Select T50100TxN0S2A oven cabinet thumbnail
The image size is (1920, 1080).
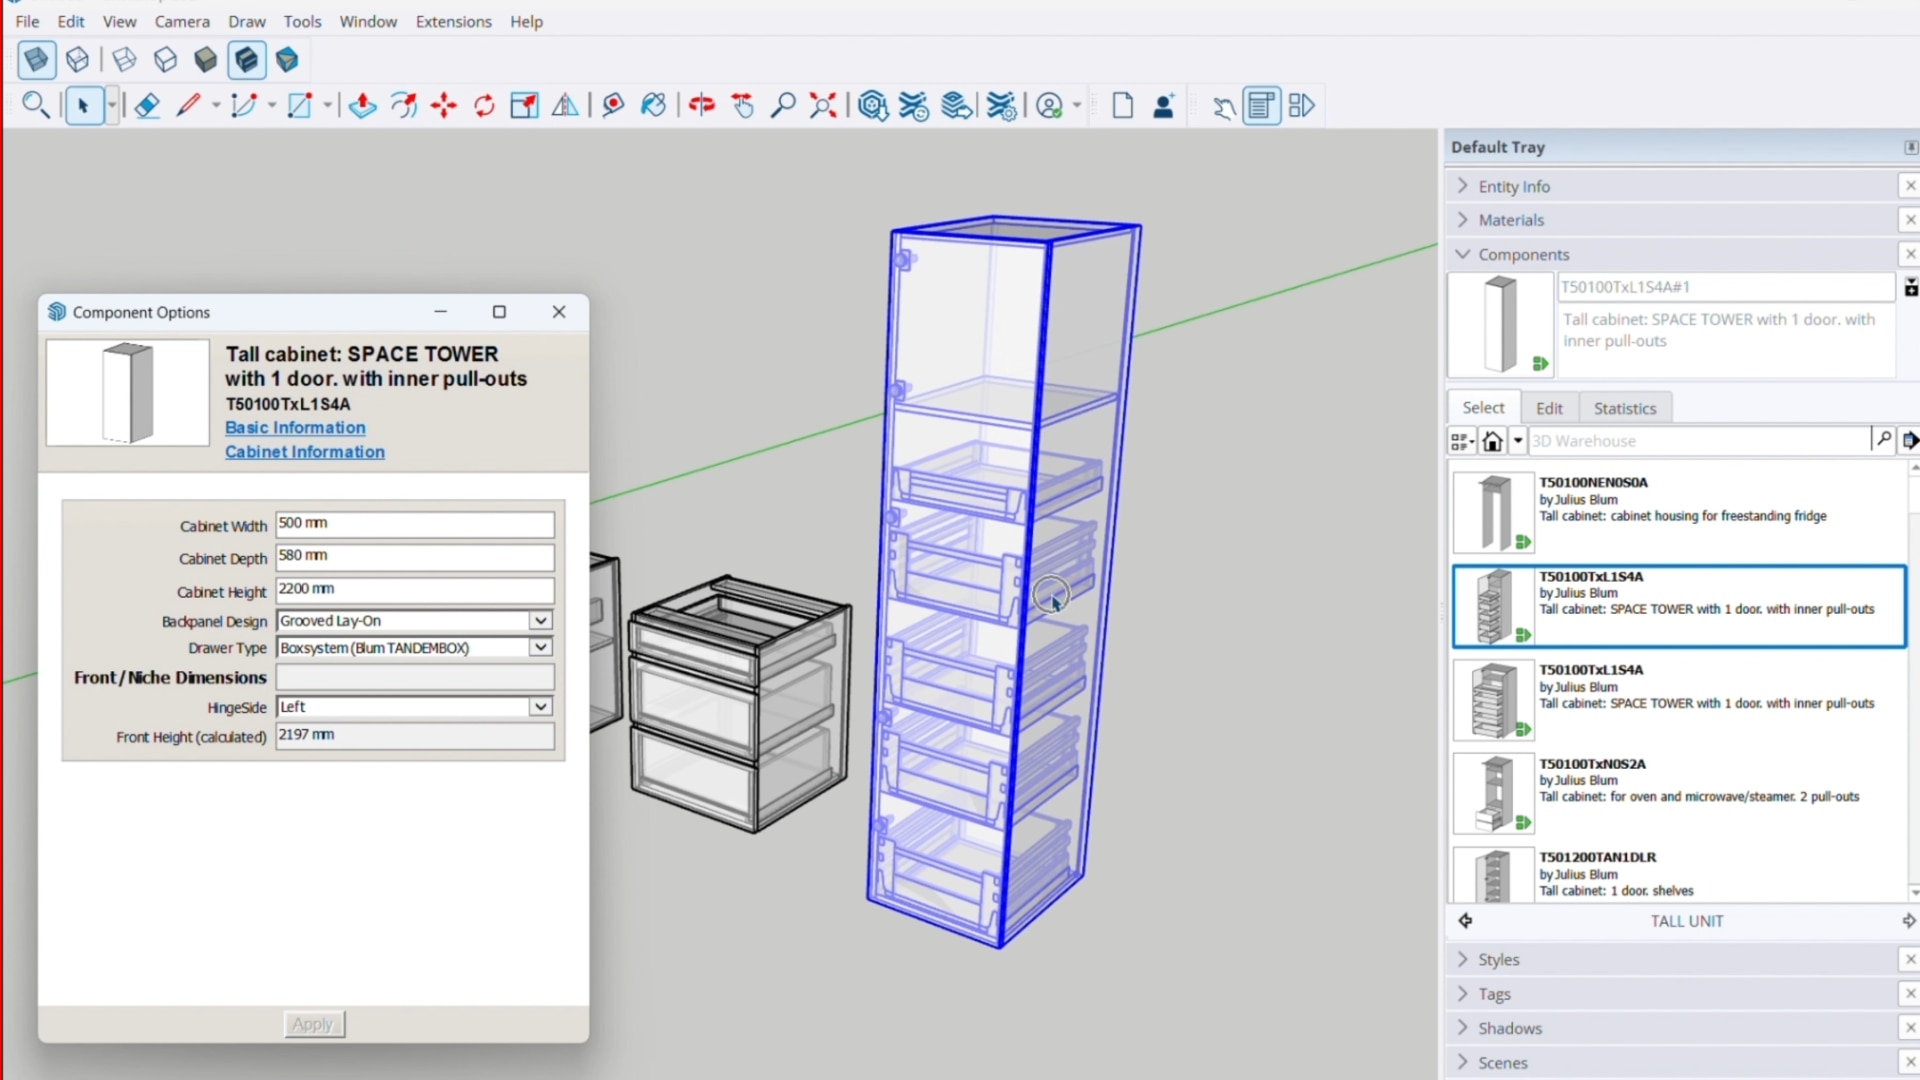[x=1493, y=793]
